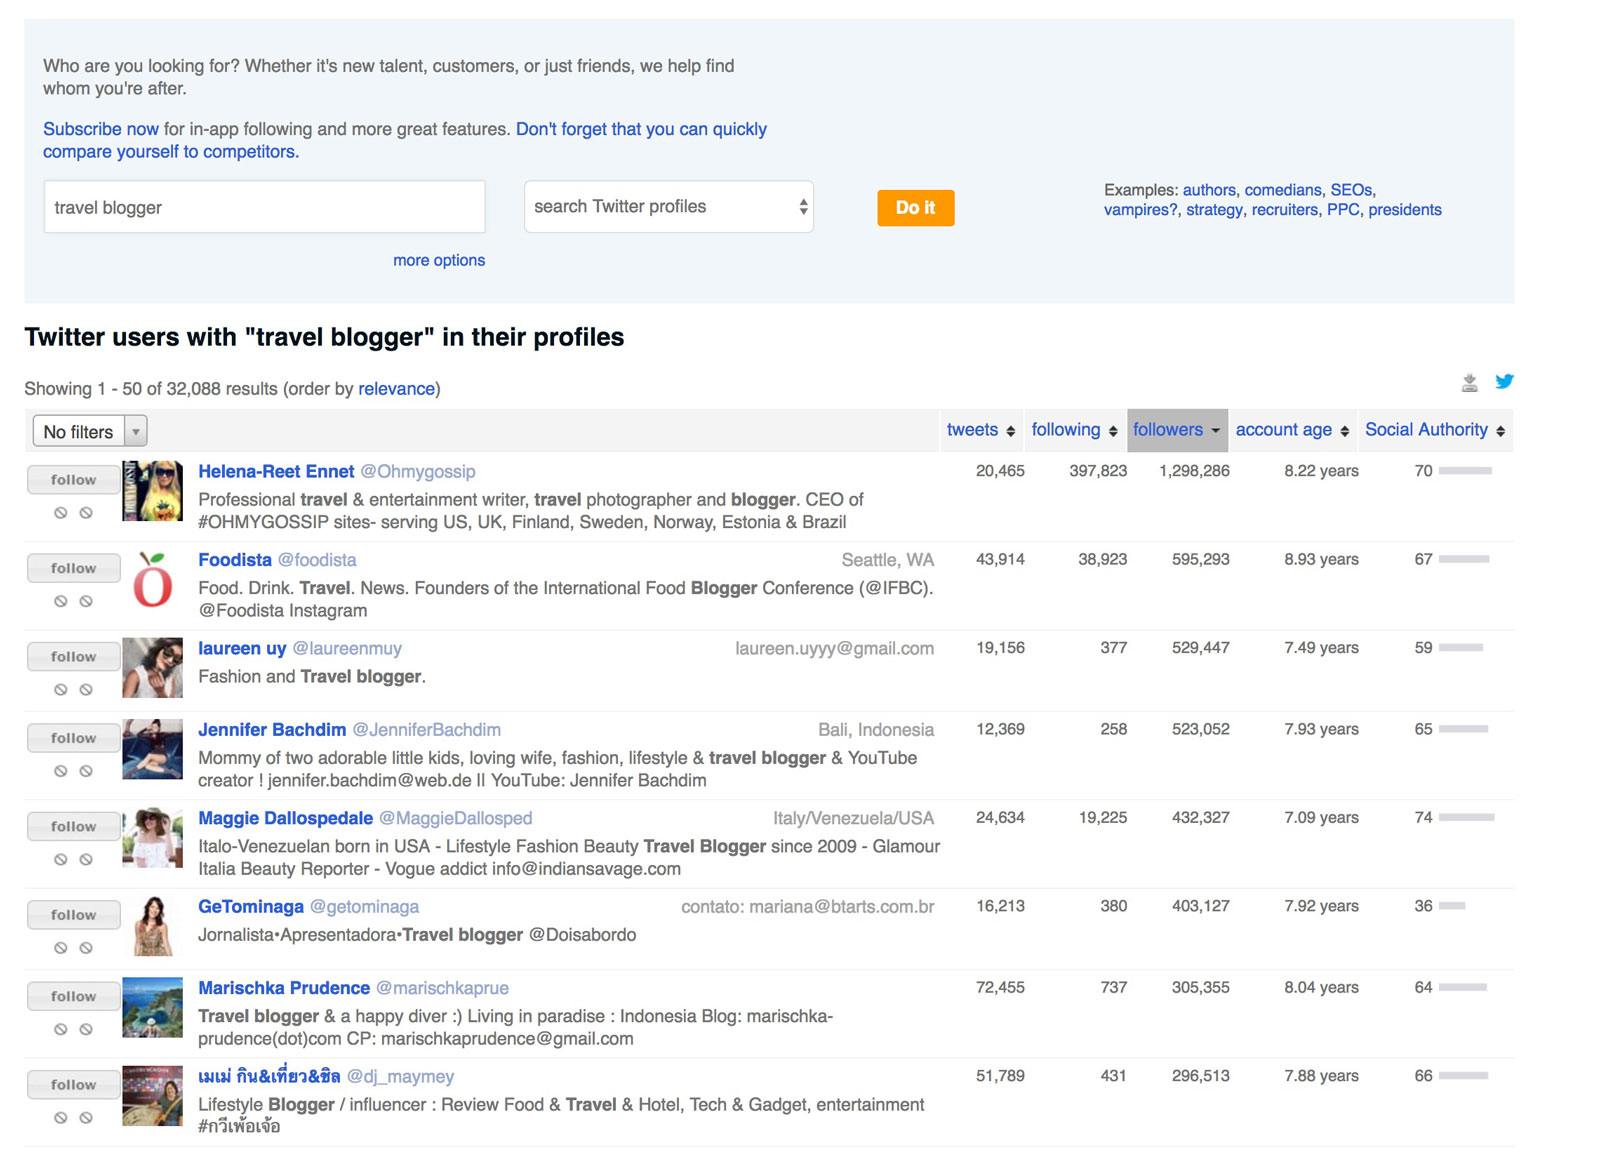Viewport: 1600px width, 1151px height.
Task: Open Jennifer Bachdim's profile picture
Action: click(x=152, y=749)
